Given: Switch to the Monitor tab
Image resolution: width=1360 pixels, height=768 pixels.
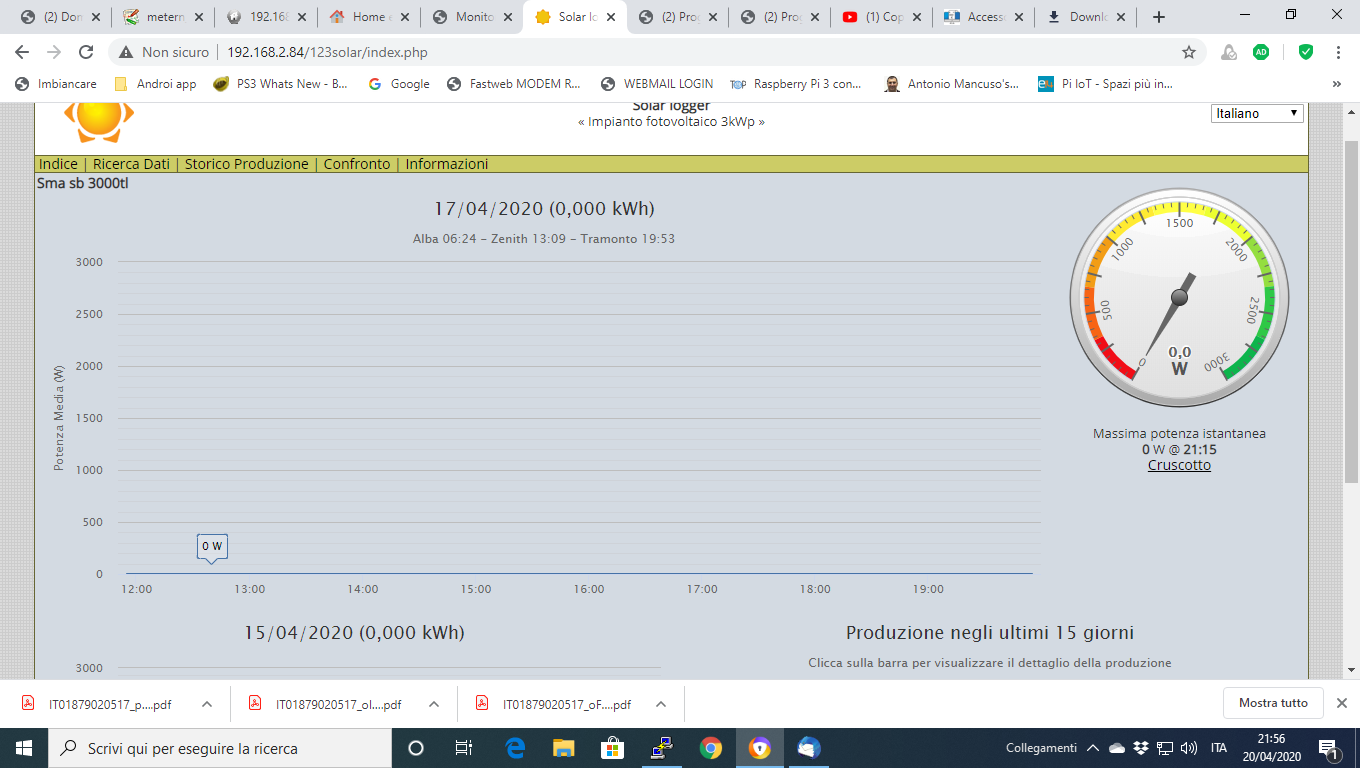Looking at the screenshot, I should point(470,17).
